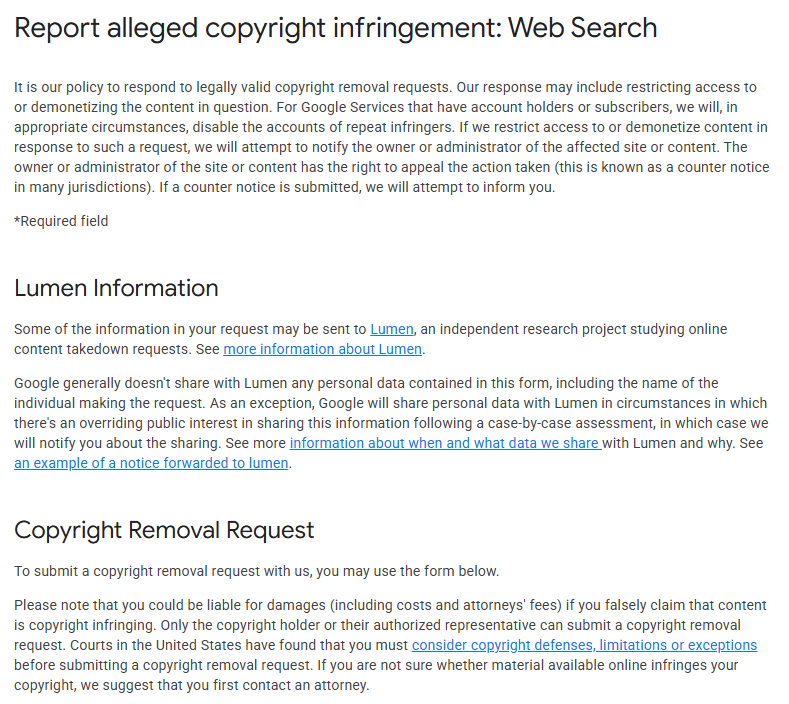Click the line 'To submit a copyright removal request'

256,571
